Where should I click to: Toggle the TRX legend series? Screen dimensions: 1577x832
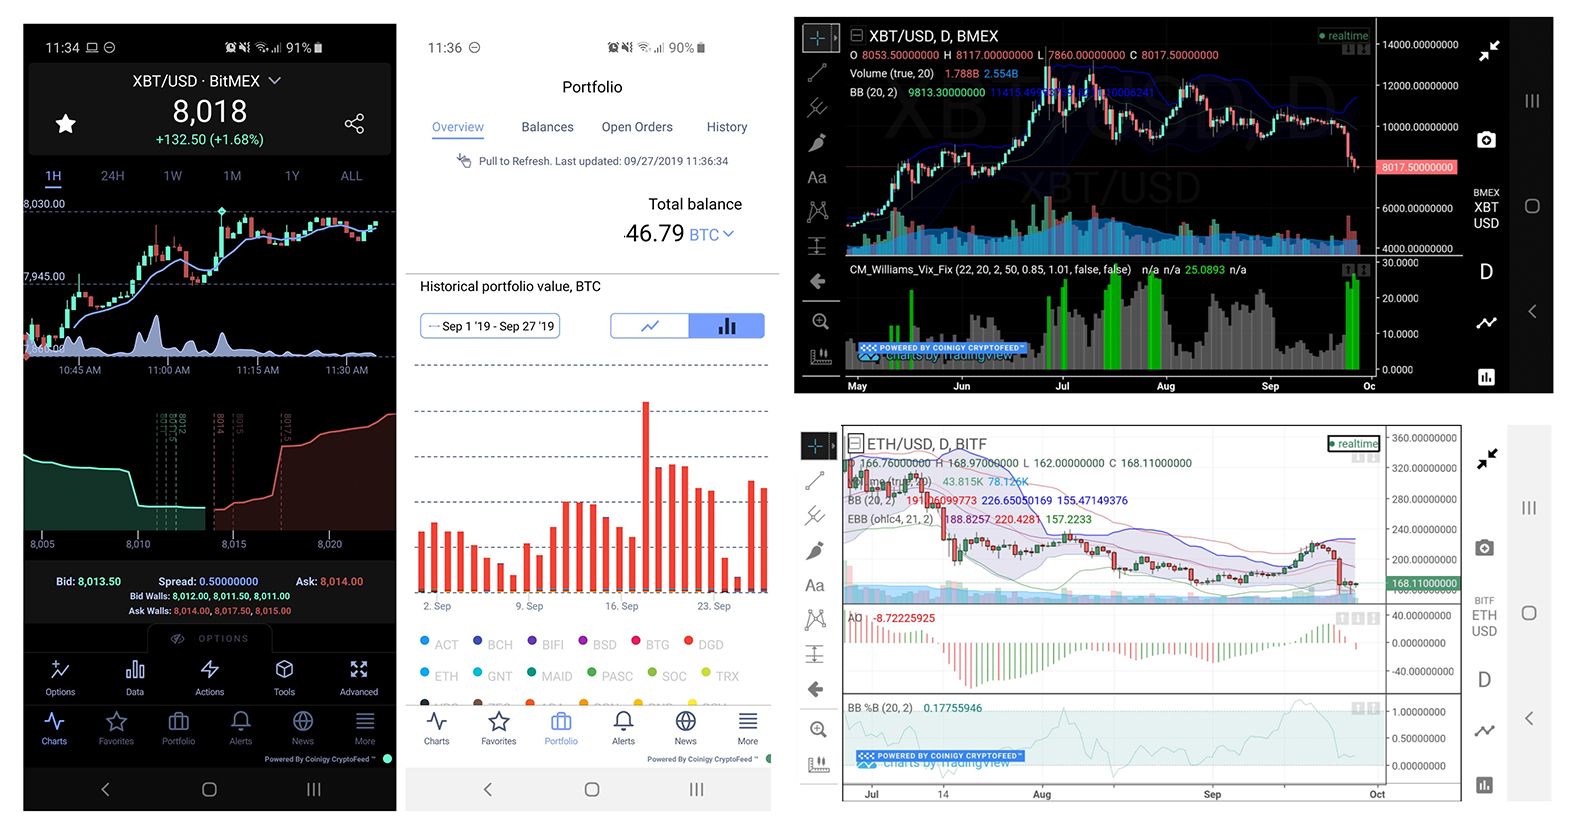tap(721, 675)
